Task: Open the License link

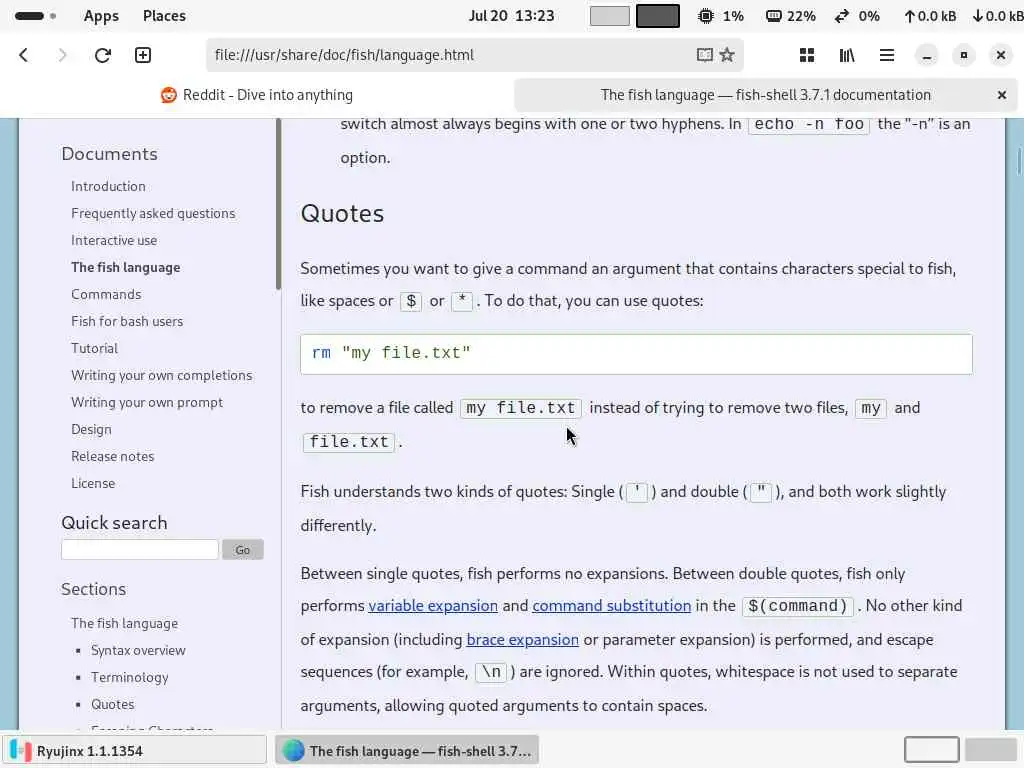Action: [x=93, y=483]
